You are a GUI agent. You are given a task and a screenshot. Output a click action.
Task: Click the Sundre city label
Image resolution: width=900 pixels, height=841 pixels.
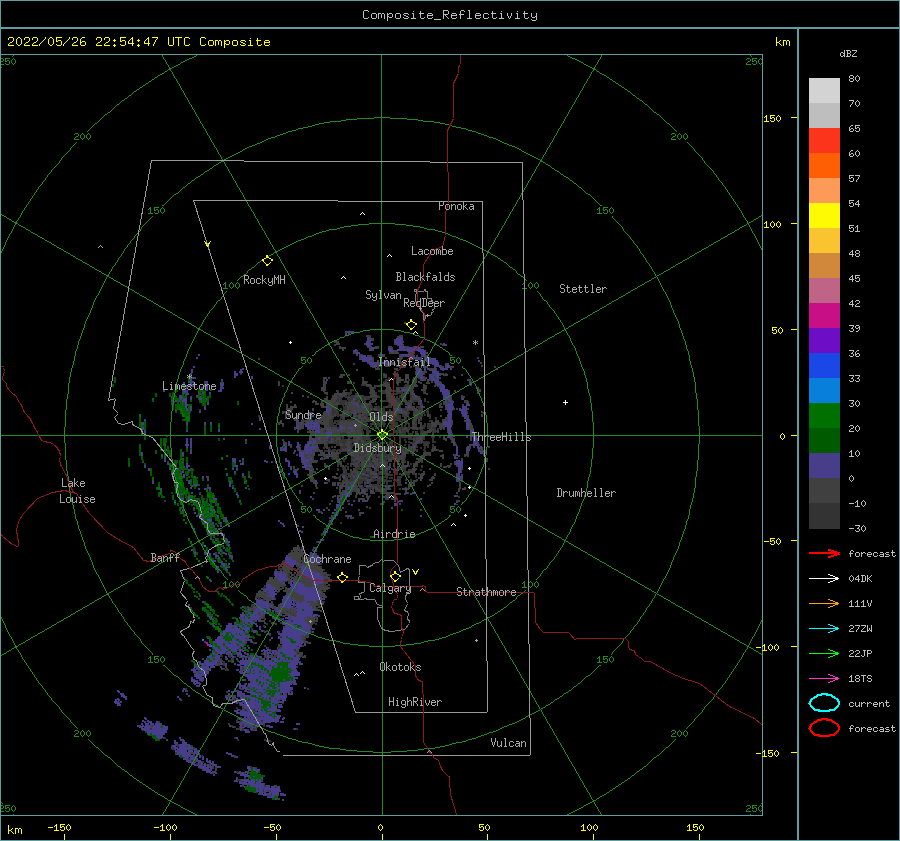tap(303, 415)
